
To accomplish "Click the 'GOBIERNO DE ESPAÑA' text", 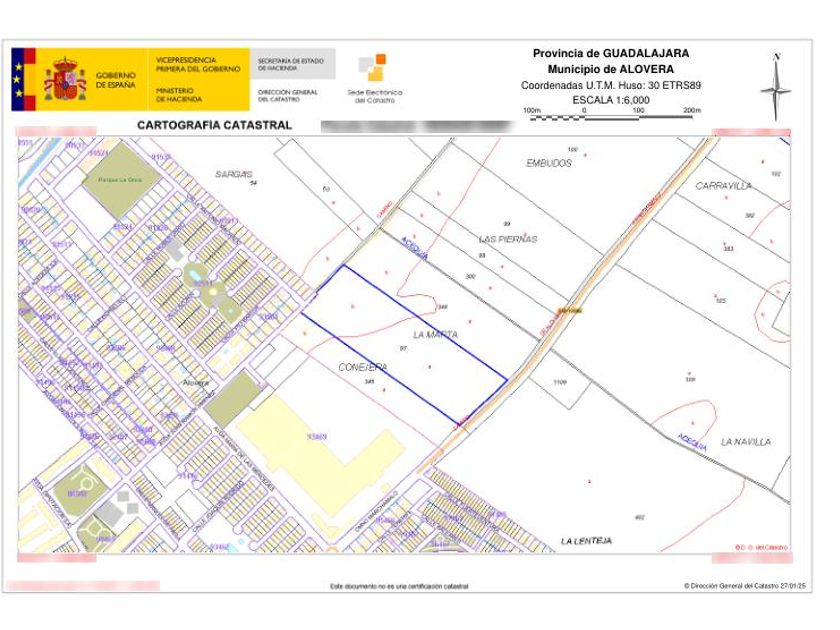I will (116, 80).
